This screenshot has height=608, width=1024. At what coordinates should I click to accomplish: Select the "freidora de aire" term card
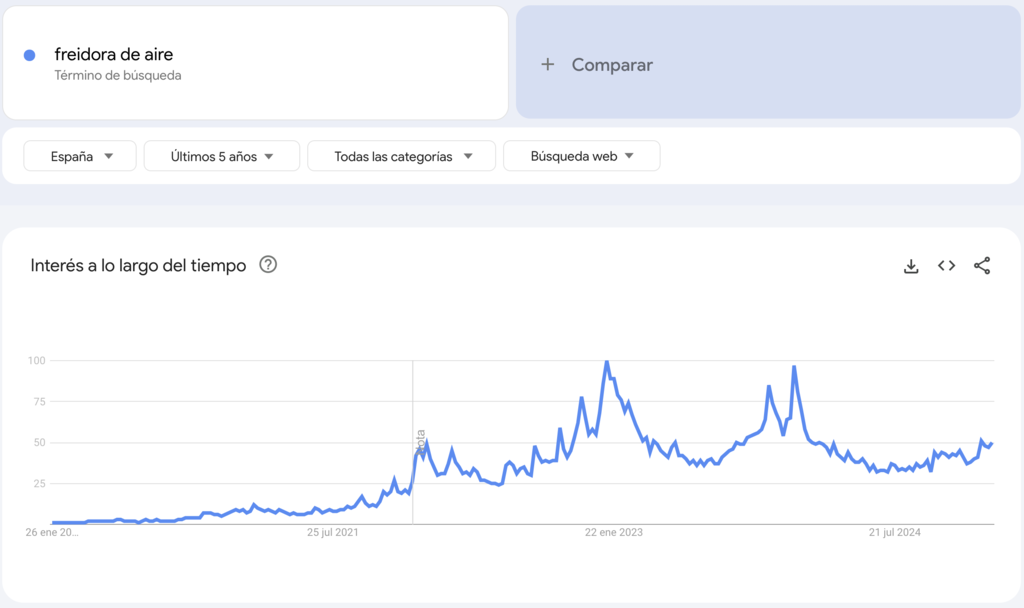tap(255, 63)
